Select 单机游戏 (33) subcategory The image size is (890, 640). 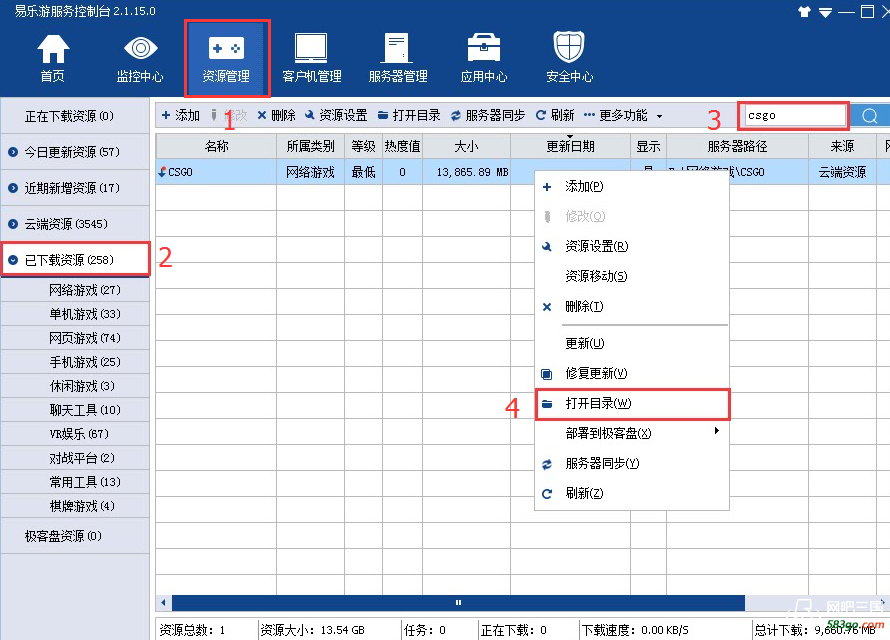tap(75, 314)
